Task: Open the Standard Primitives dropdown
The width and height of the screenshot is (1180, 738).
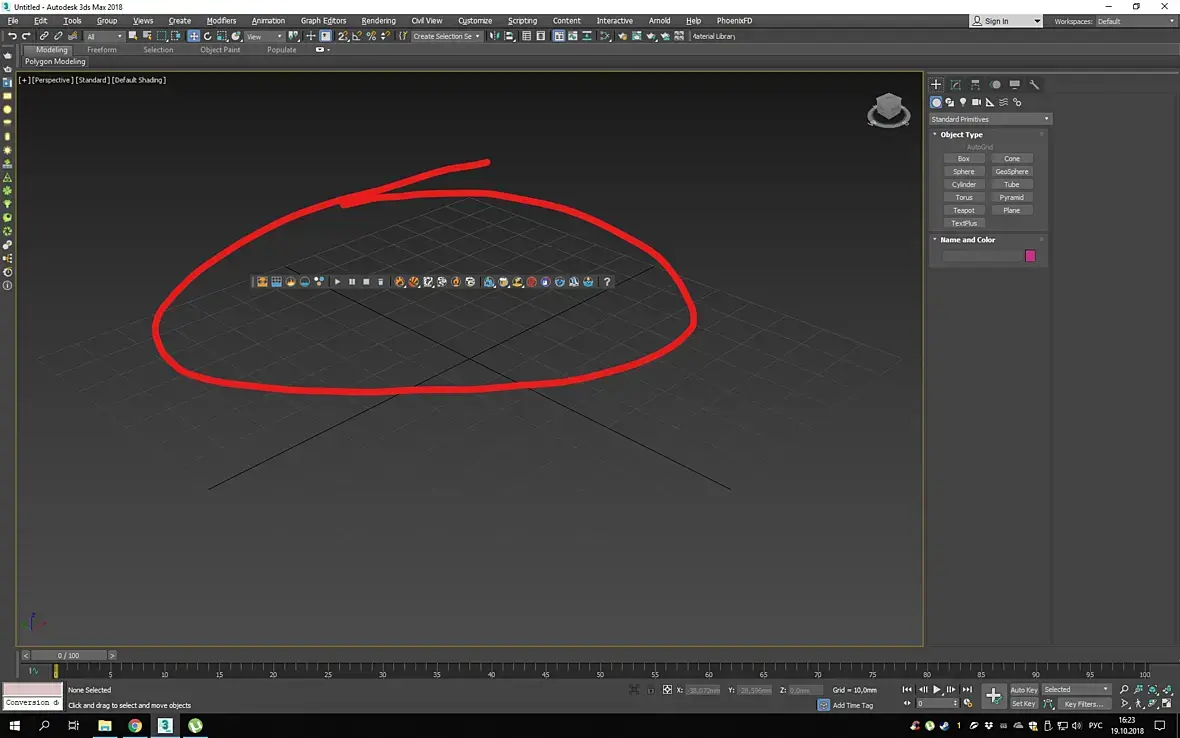Action: (990, 119)
